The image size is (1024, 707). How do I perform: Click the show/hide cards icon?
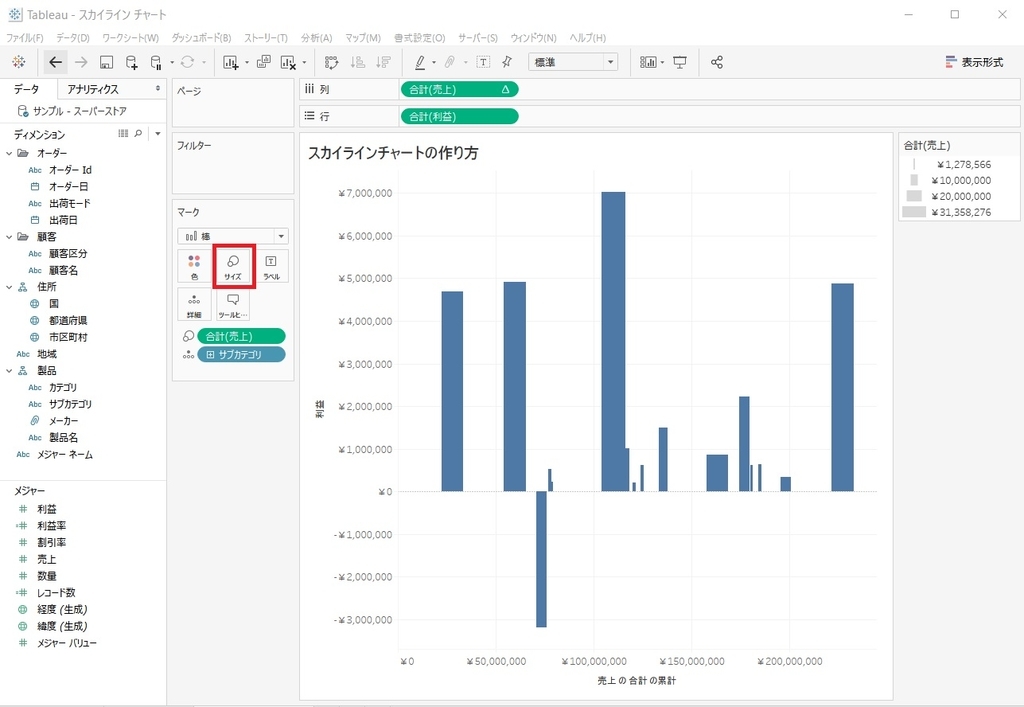click(x=648, y=62)
